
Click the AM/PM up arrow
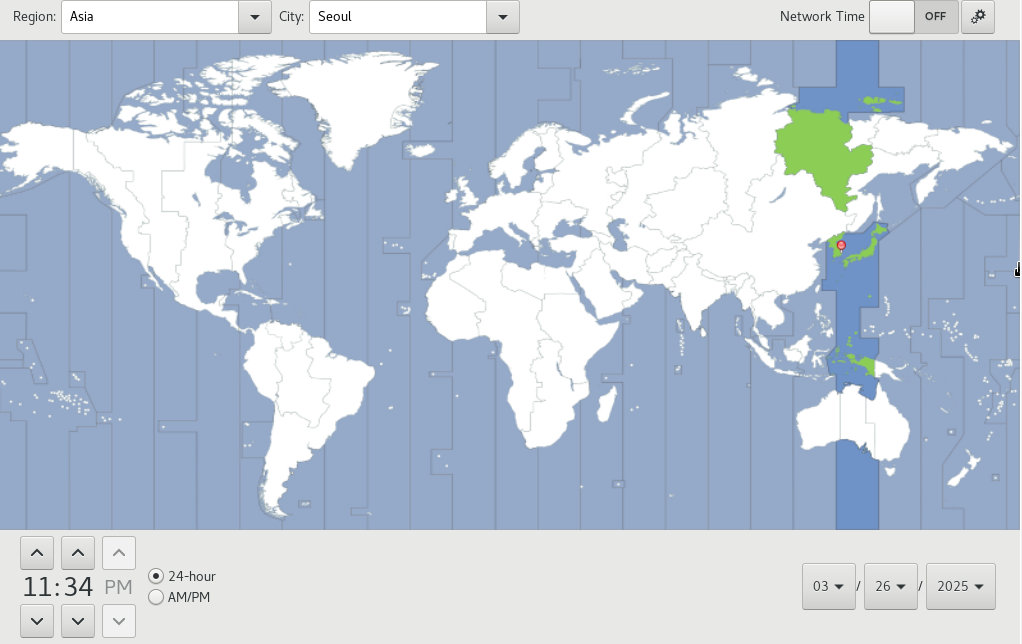click(119, 553)
